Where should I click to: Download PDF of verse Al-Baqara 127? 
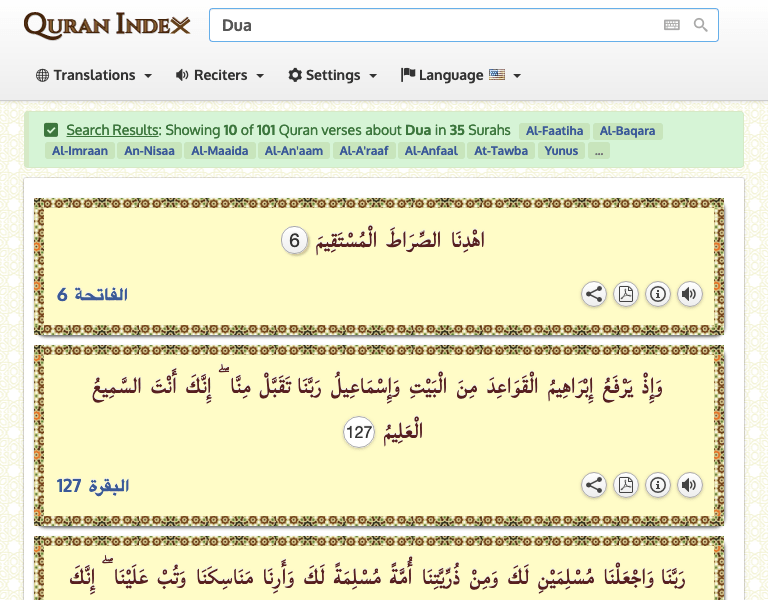point(626,485)
